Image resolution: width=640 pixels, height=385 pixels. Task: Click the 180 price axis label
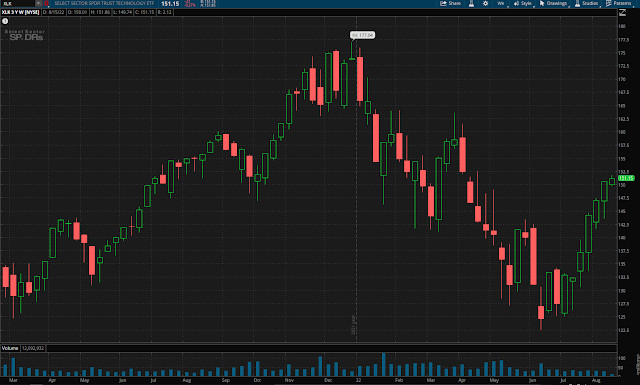click(622, 27)
